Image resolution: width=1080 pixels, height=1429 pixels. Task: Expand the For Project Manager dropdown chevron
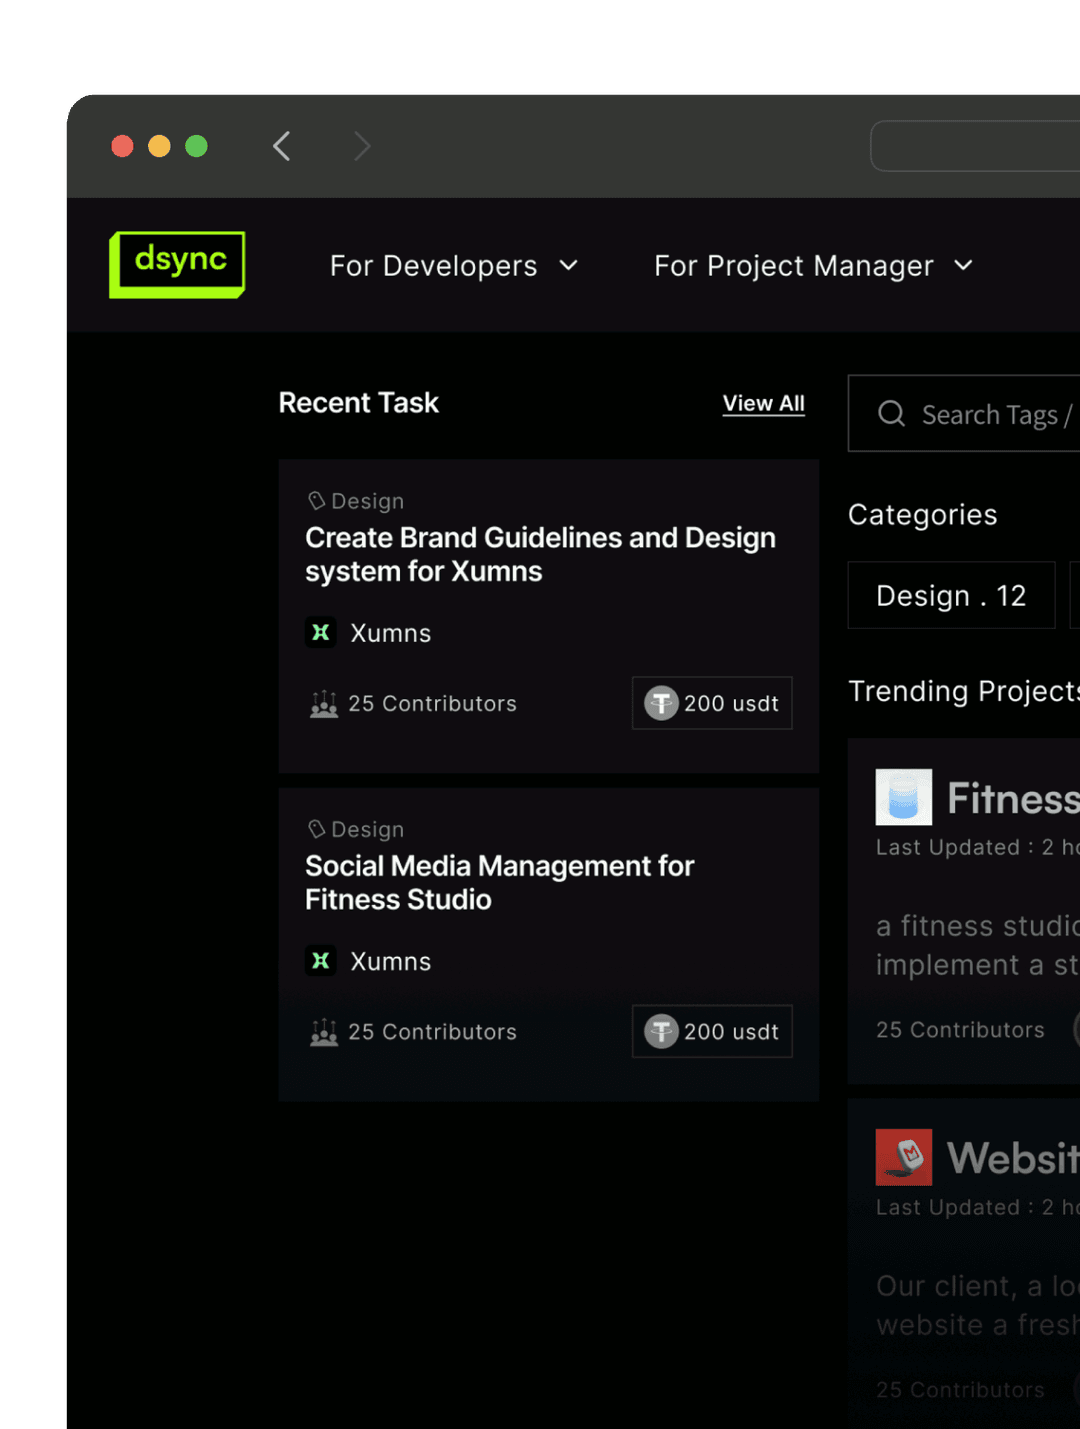coord(963,266)
